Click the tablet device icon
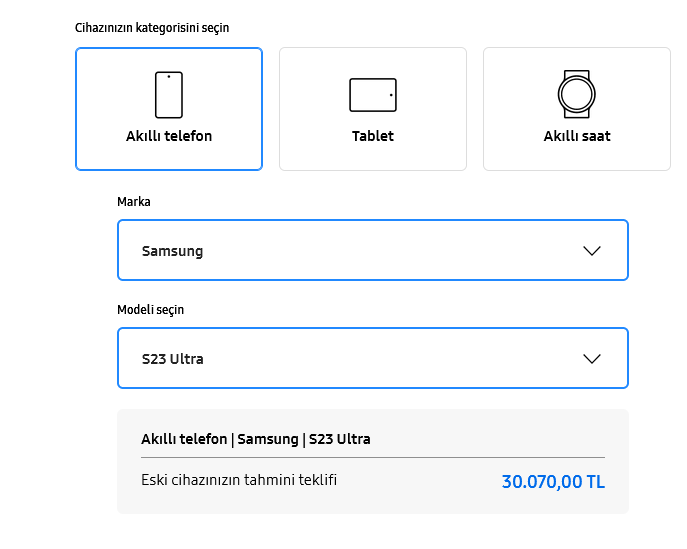The image size is (687, 549). 373,95
